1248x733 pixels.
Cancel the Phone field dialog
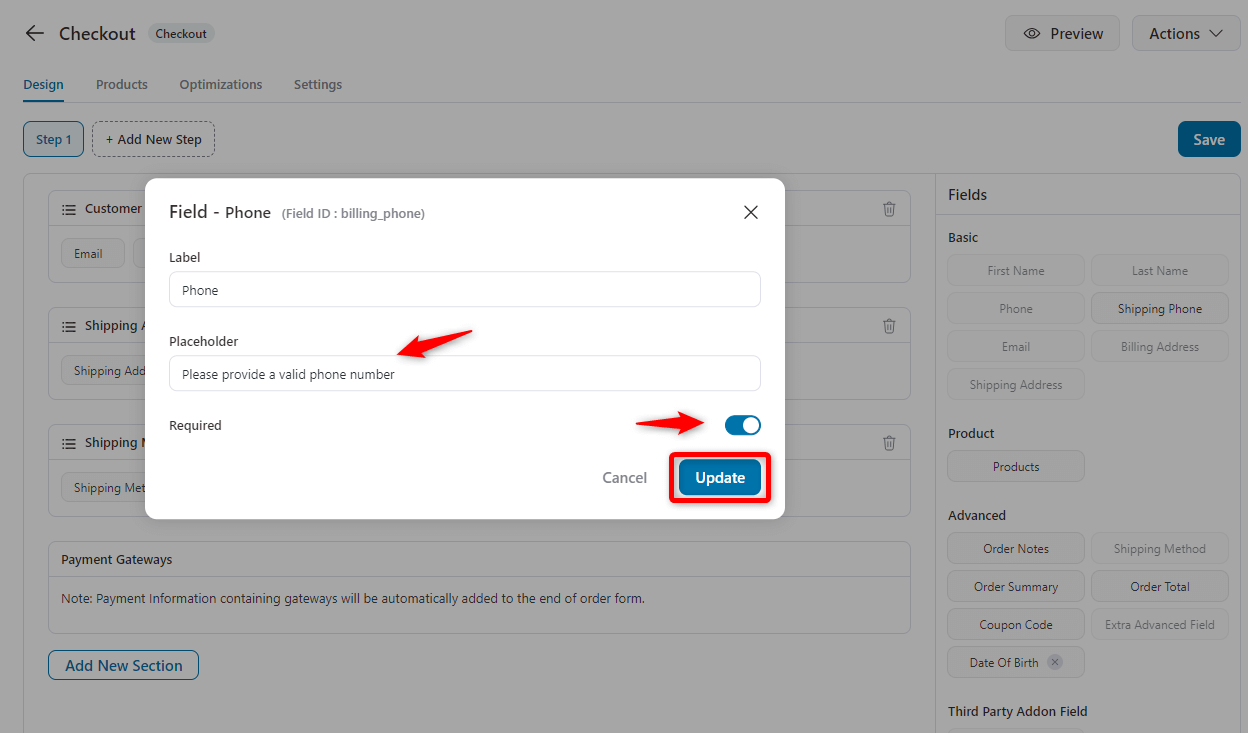tap(625, 478)
